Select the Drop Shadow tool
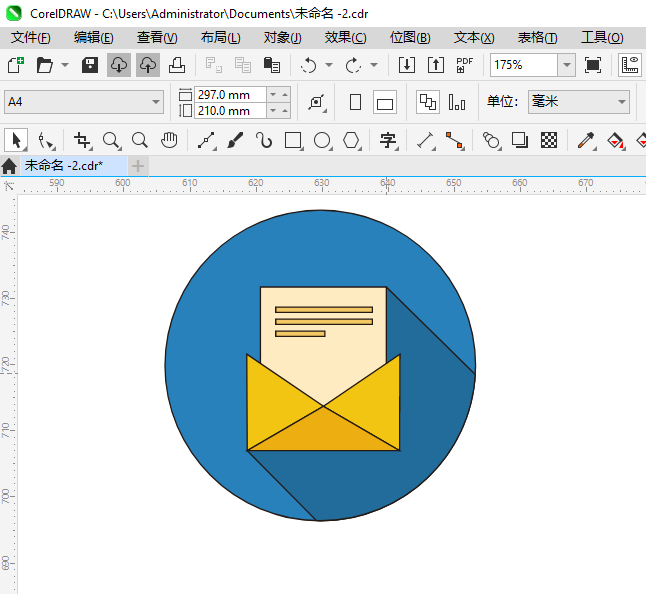This screenshot has width=646, height=594. point(520,140)
